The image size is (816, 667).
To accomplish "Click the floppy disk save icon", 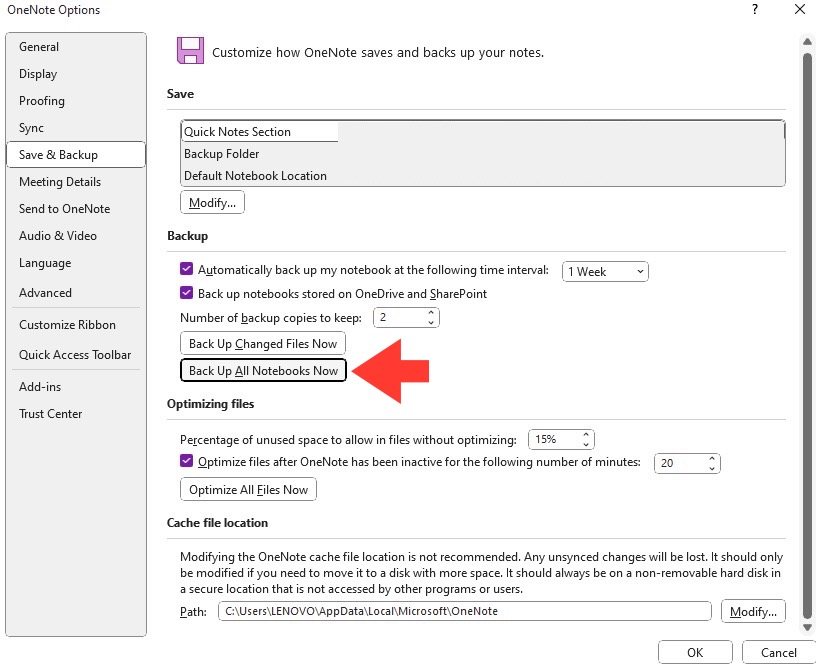I will 190,50.
